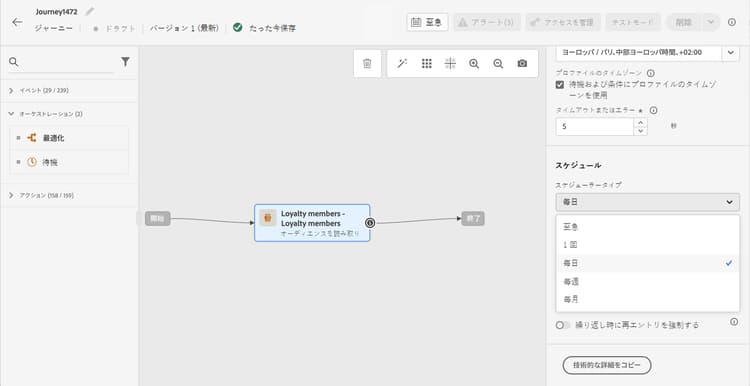This screenshot has width=750, height=386.
Task: Click the crosshair alignment guides icon
Action: pos(450,64)
